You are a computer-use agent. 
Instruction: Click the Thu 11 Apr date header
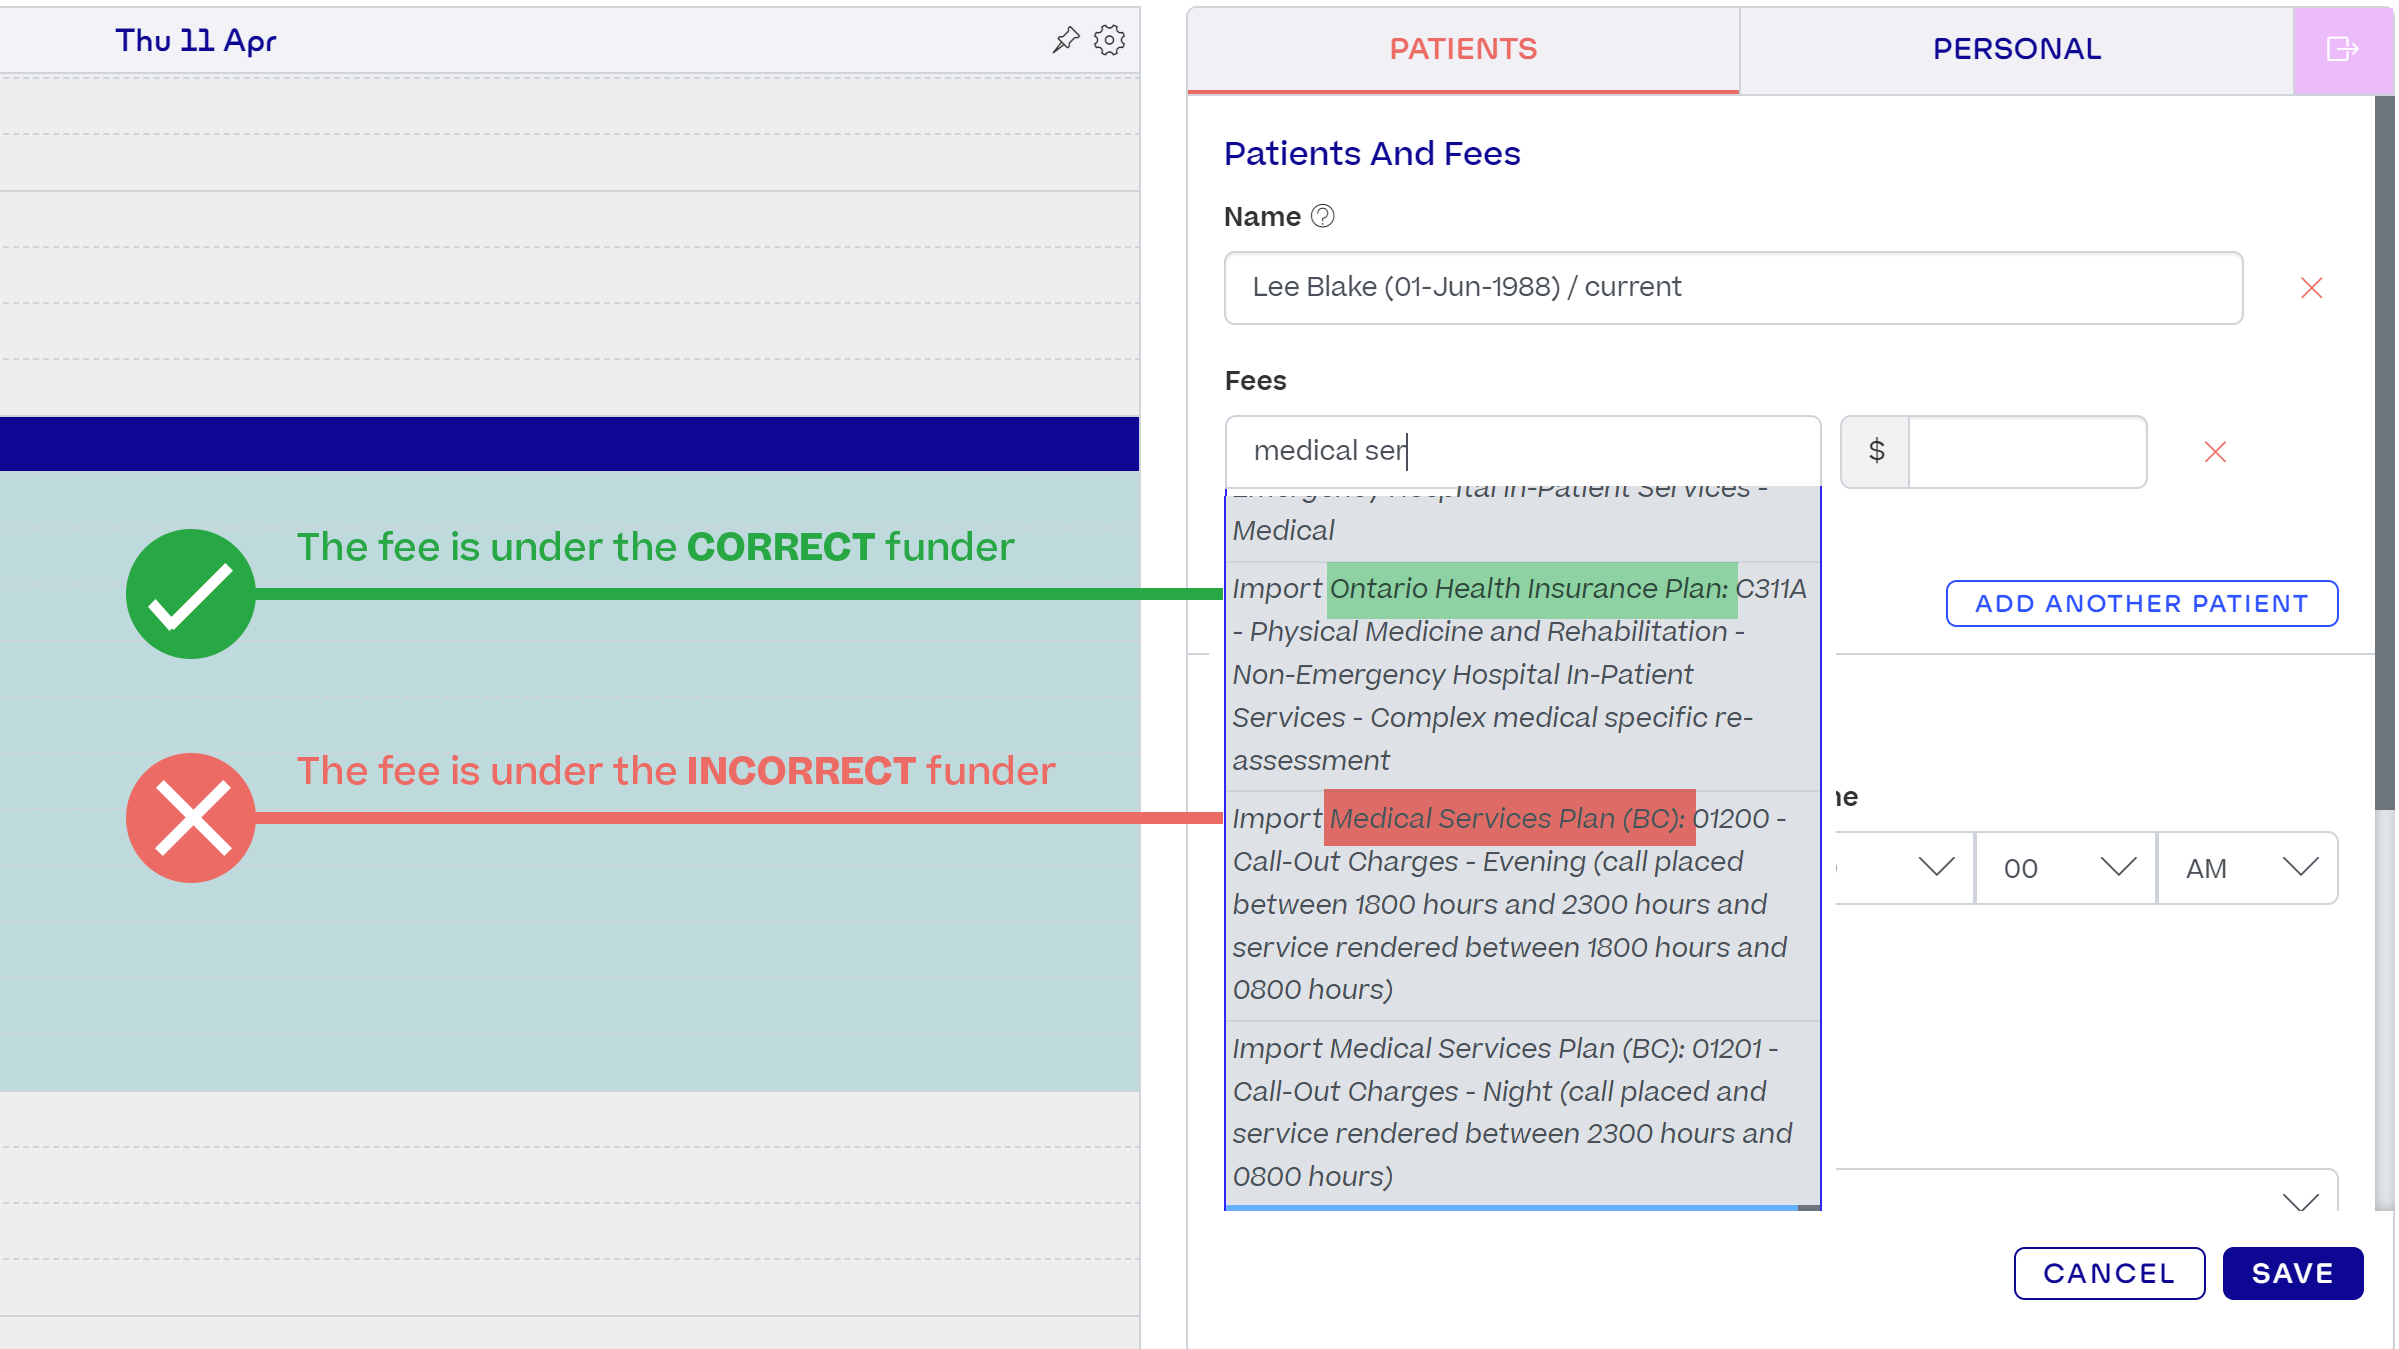click(195, 40)
